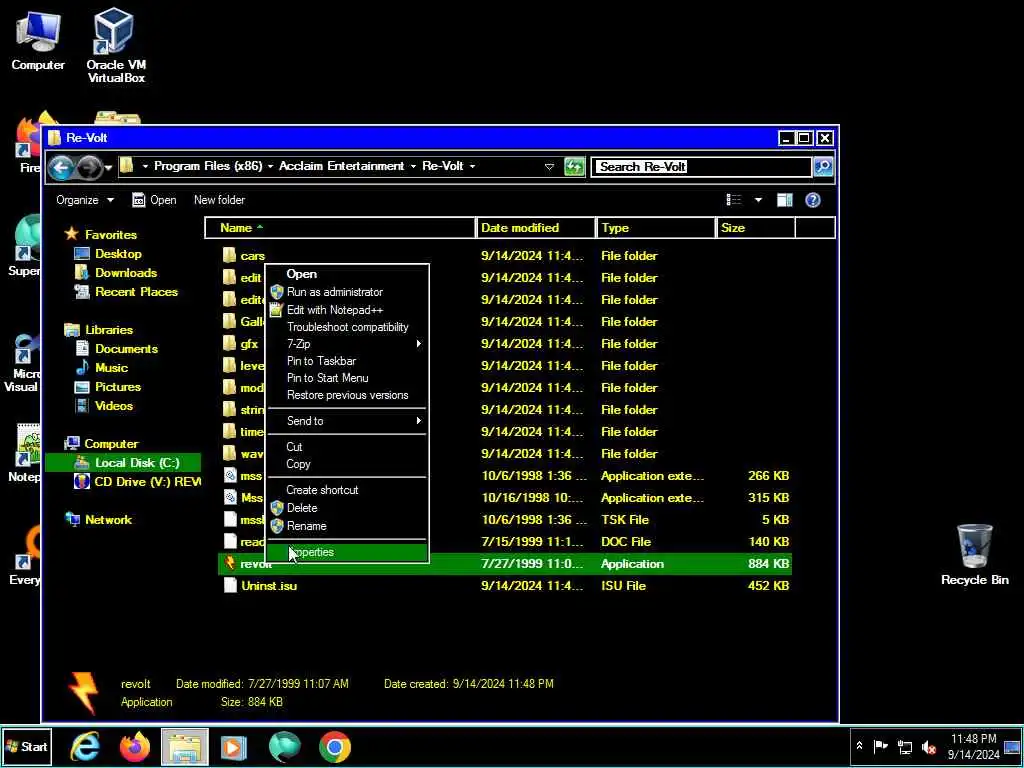Open the Recycle Bin on desktop
The height and width of the screenshot is (768, 1024).
[x=974, y=554]
